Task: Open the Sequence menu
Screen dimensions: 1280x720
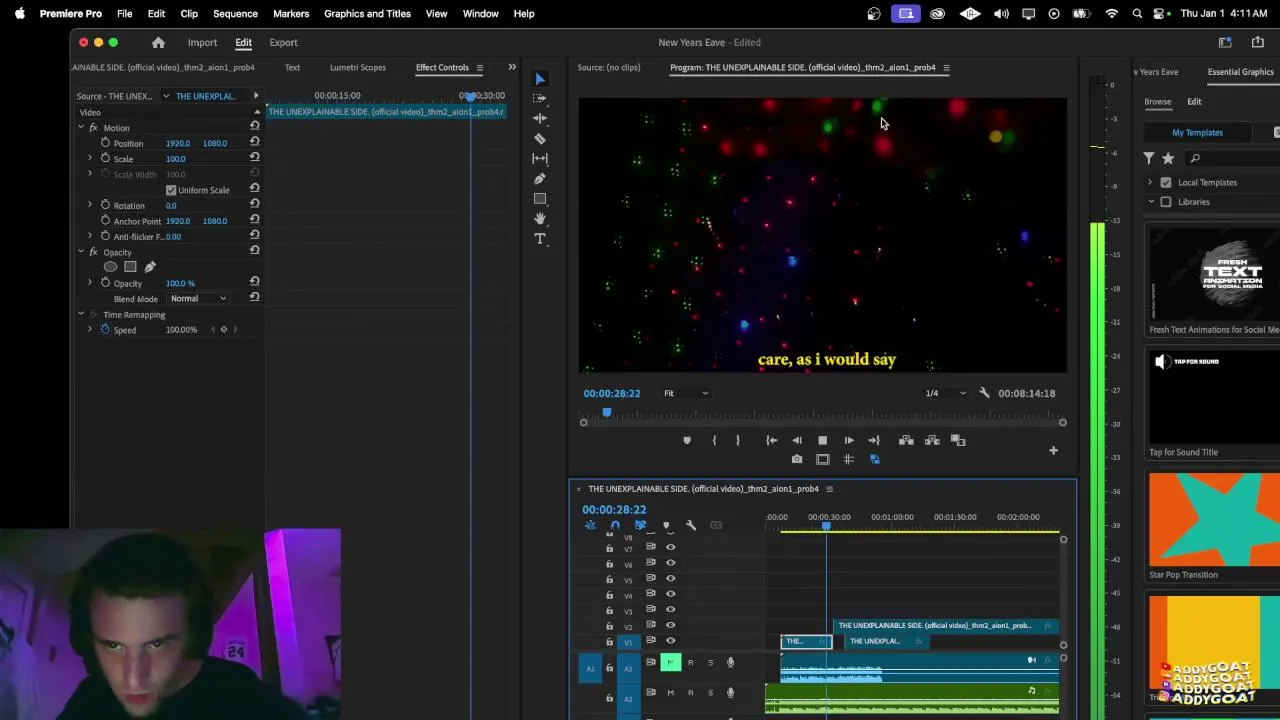Action: [235, 13]
